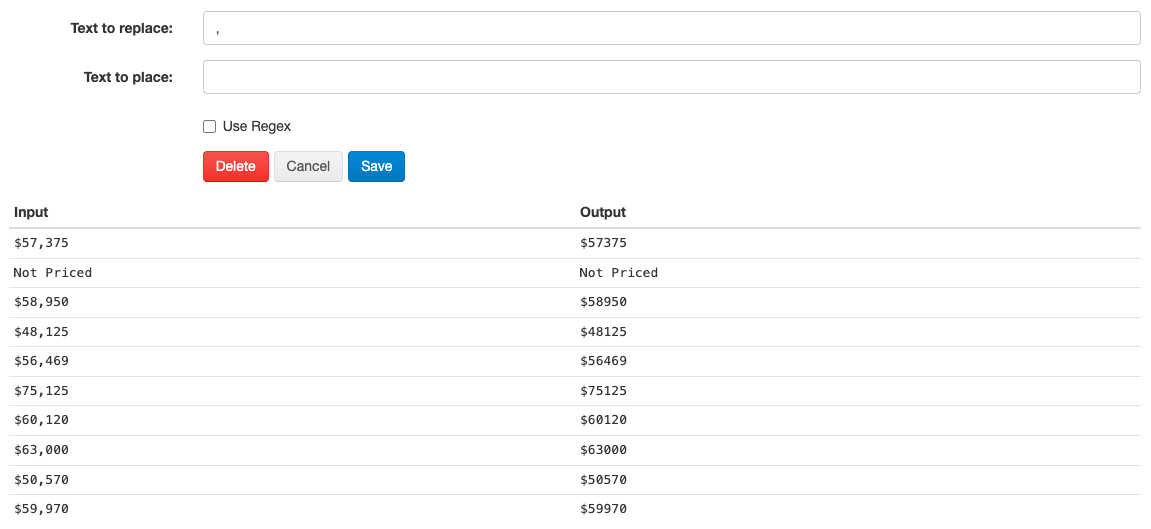Click 'Not Priced' in the Input column
The height and width of the screenshot is (529, 1151).
53,273
